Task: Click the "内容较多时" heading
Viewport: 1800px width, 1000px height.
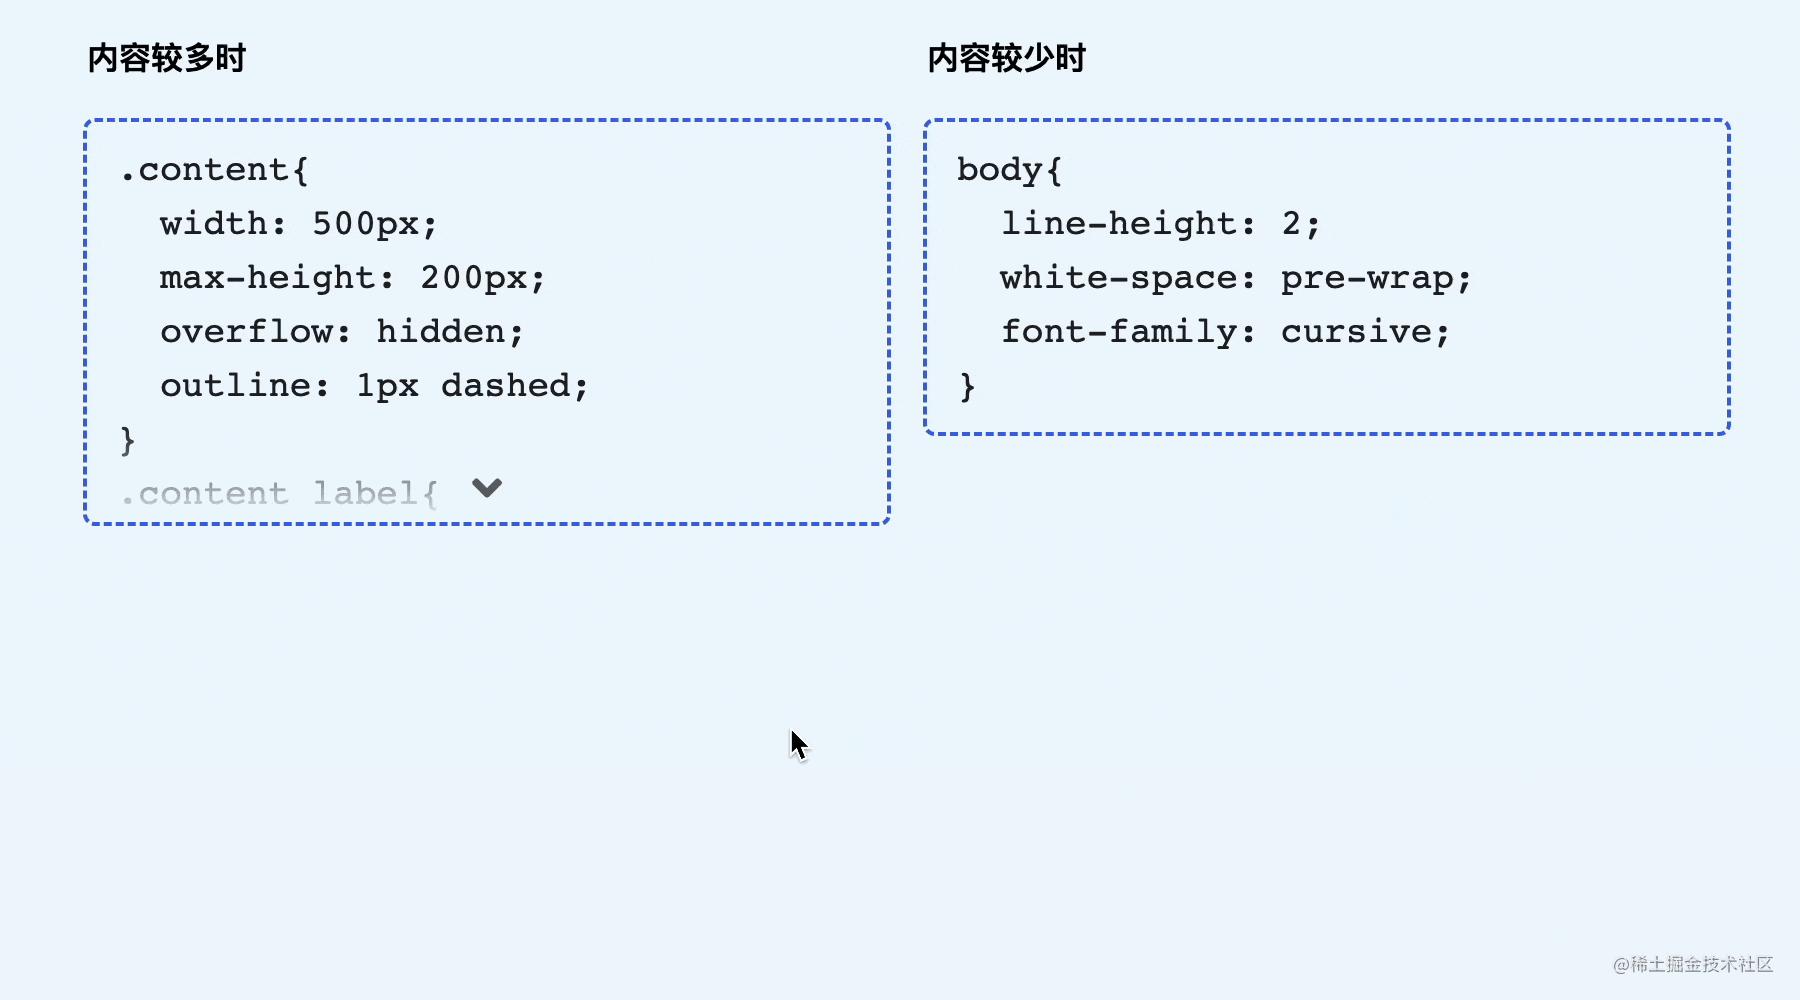Action: click(167, 58)
